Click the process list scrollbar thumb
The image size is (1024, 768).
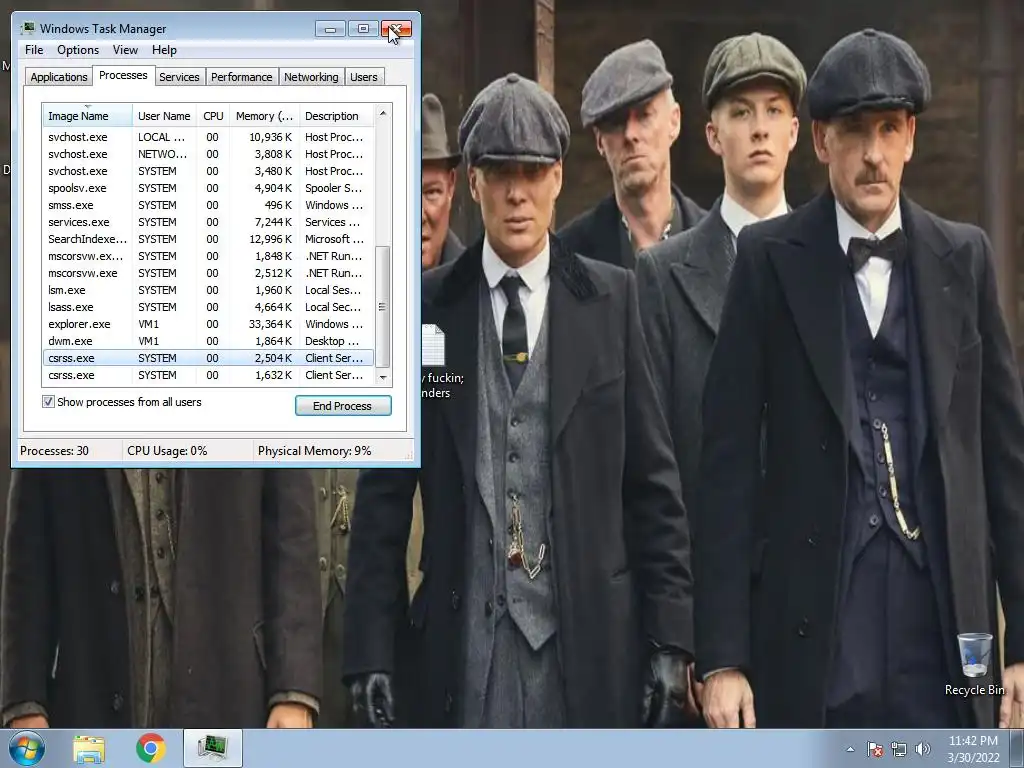pyautogui.click(x=383, y=306)
